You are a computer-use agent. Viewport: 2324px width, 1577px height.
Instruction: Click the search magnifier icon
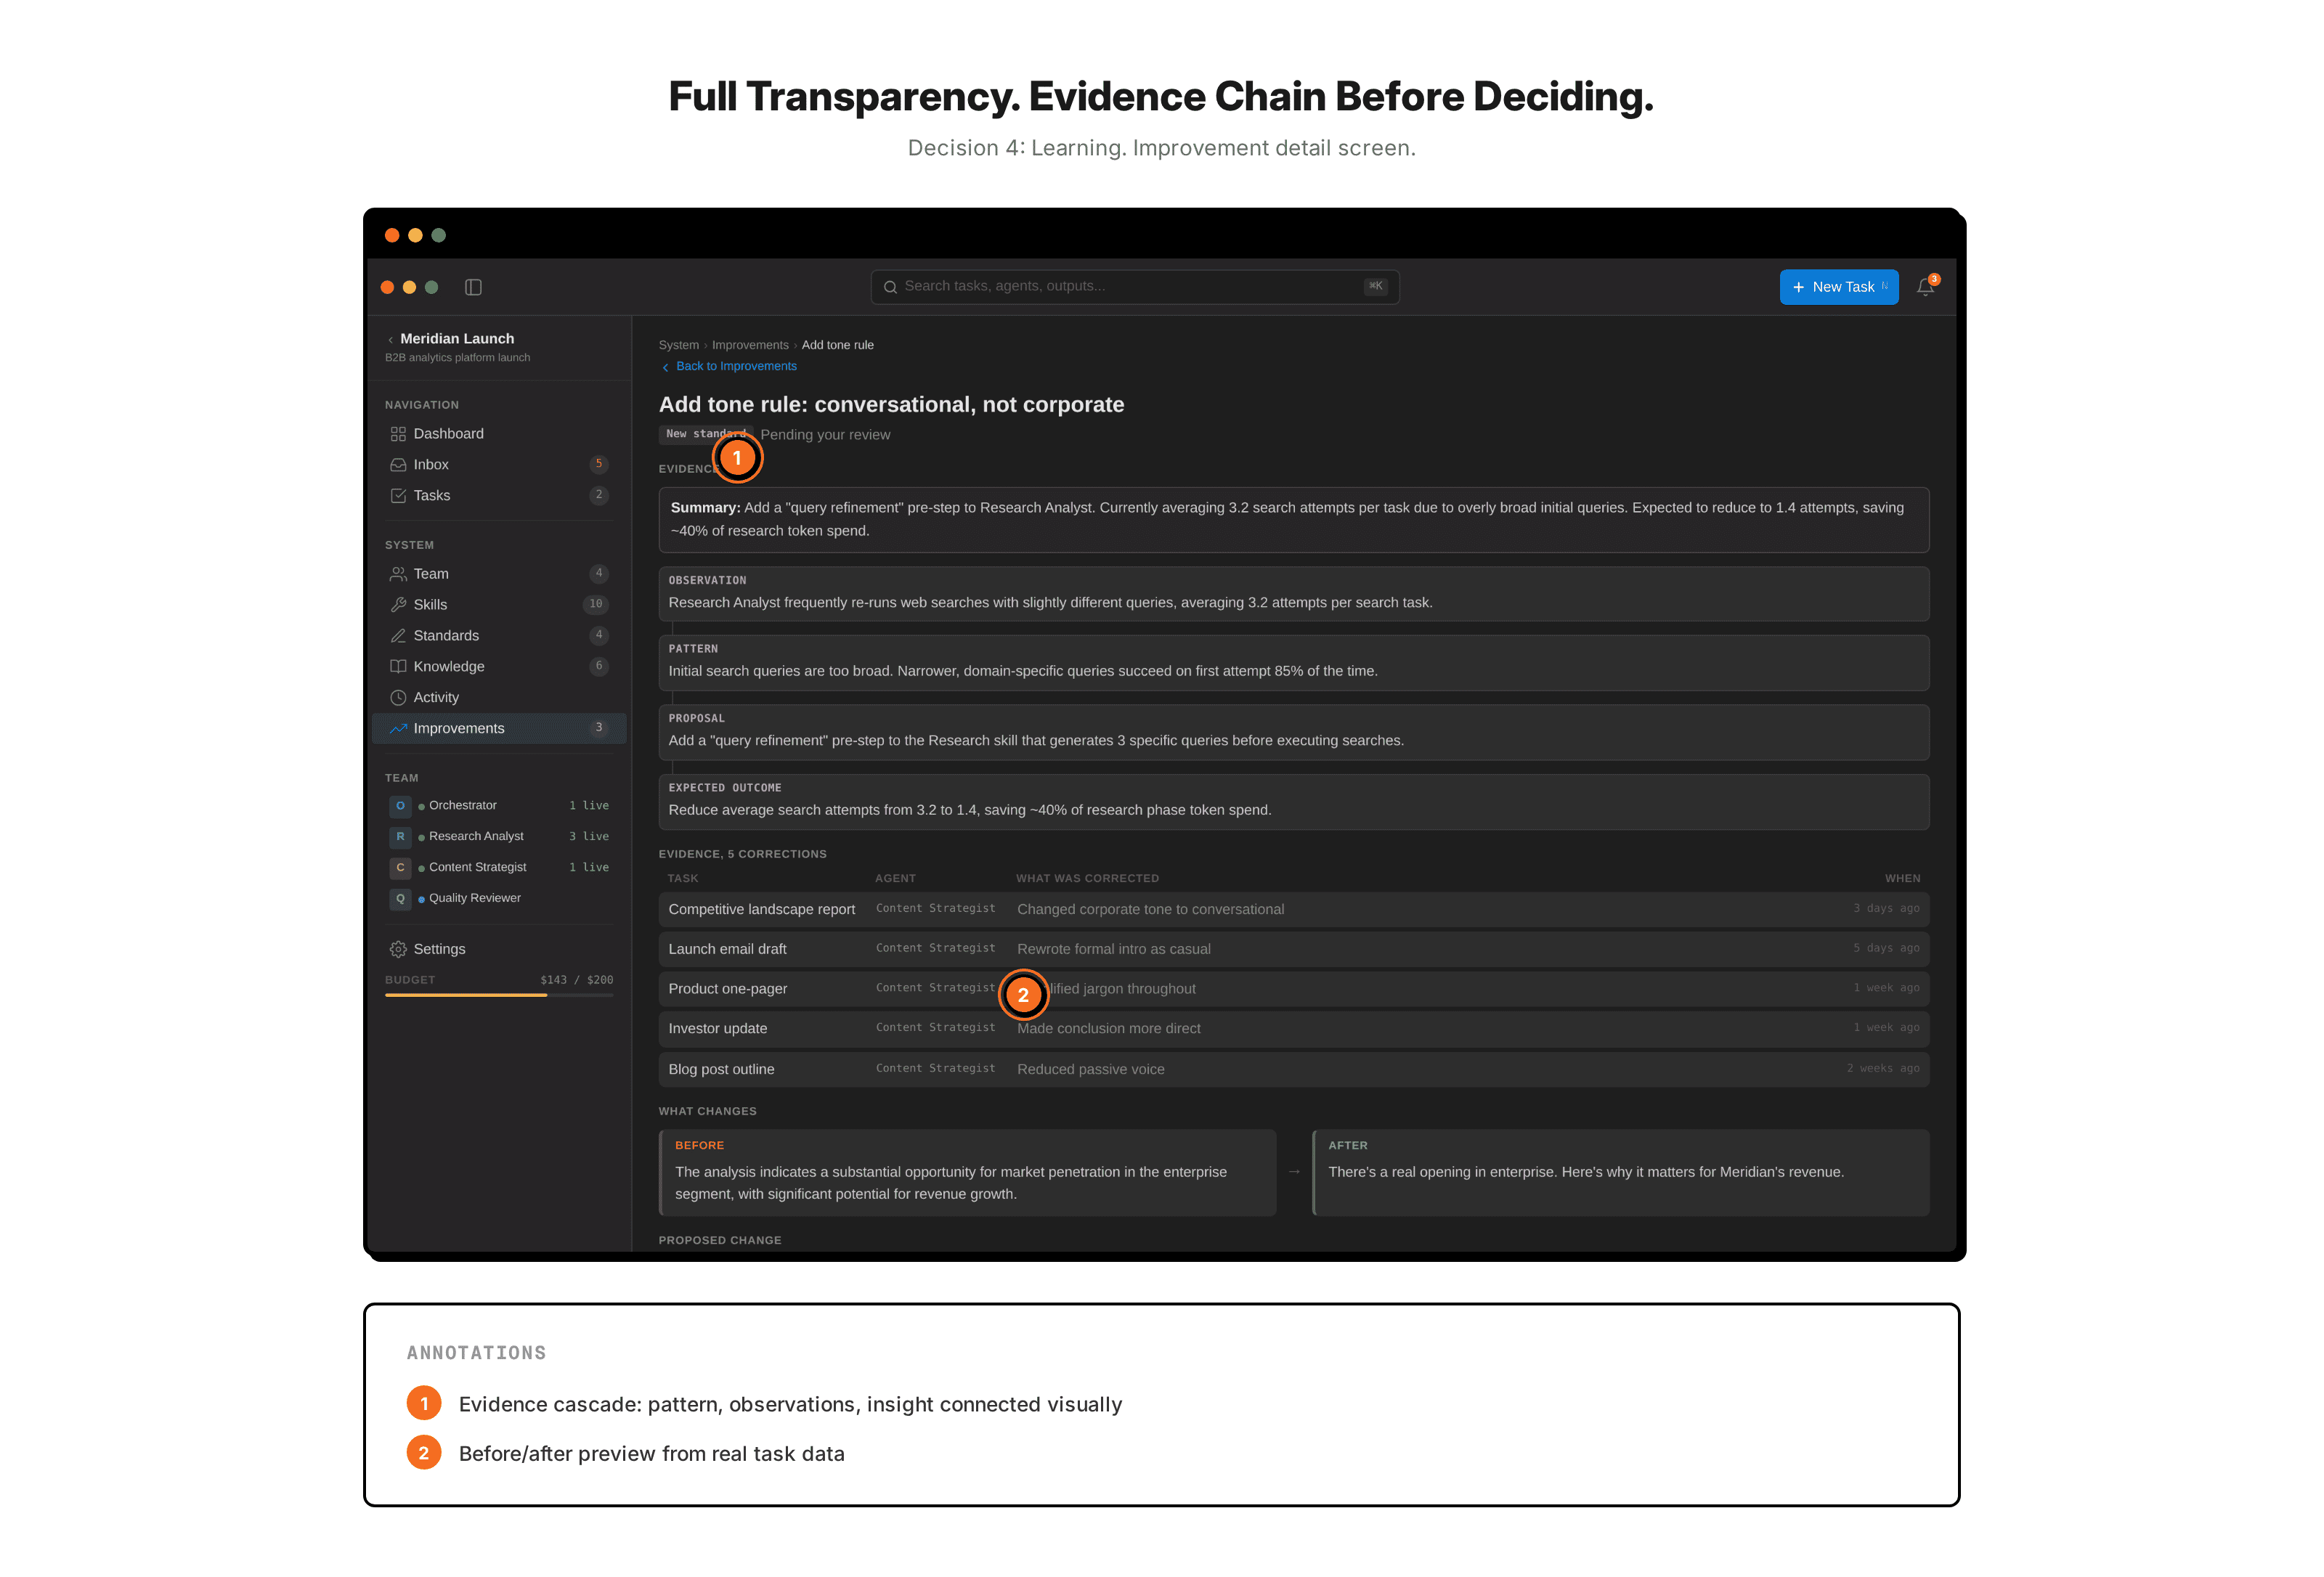coord(890,287)
